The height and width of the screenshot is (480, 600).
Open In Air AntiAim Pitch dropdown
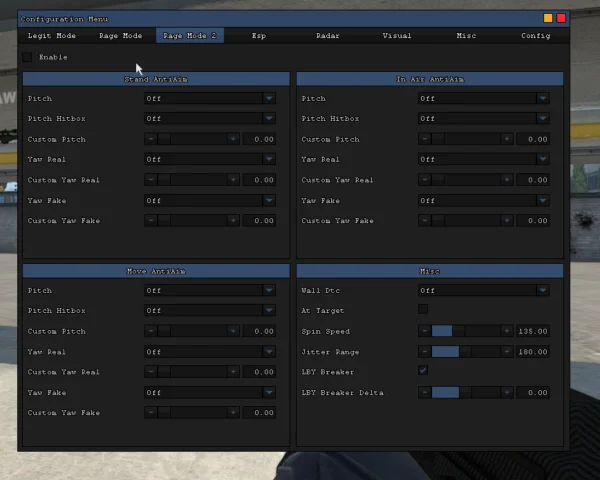[x=484, y=98]
